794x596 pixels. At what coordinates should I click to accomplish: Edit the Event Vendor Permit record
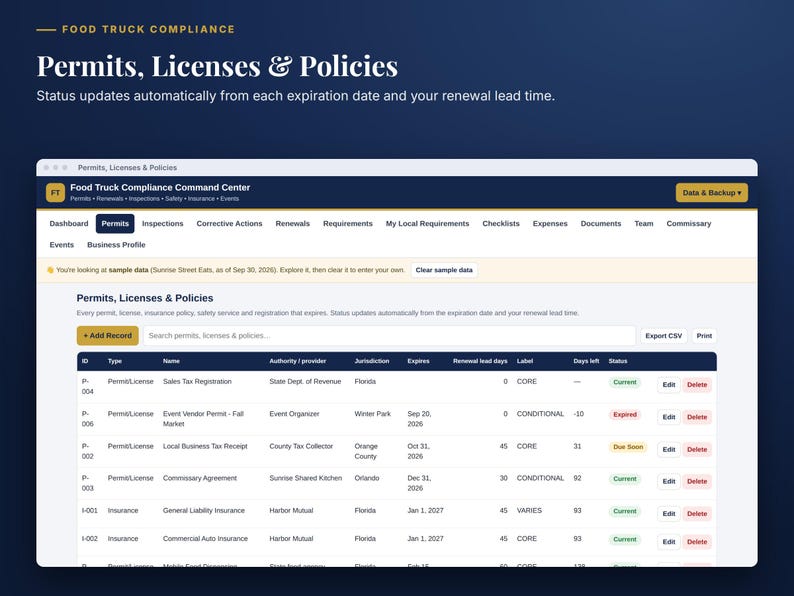[x=669, y=417]
